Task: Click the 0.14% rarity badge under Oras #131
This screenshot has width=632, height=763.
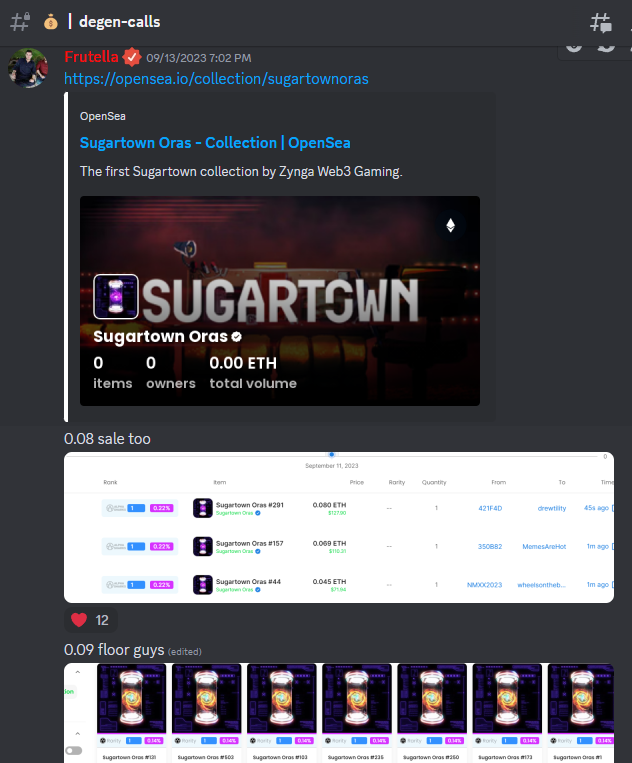Action: pos(154,741)
